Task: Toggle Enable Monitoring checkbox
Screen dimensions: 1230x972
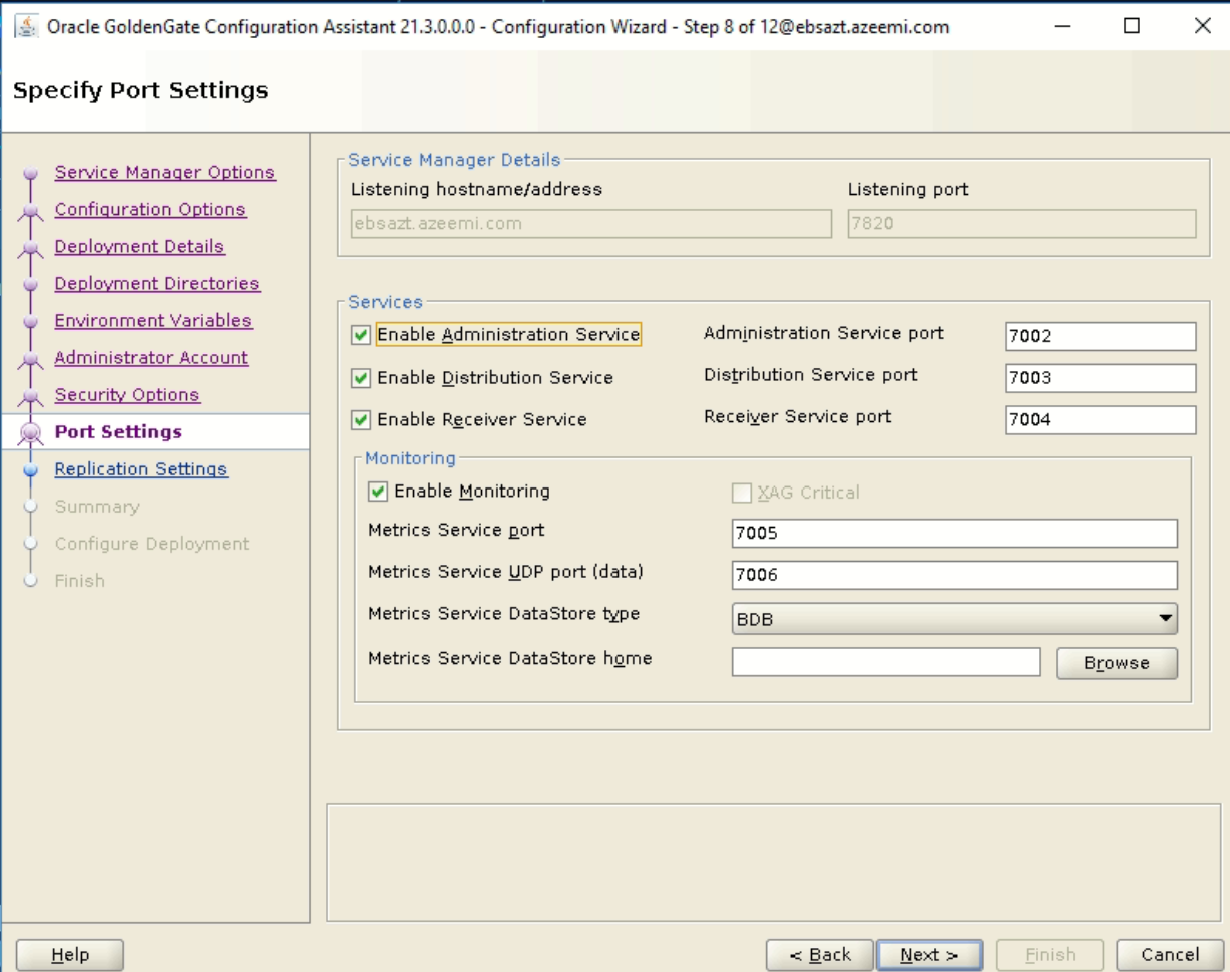Action: pyautogui.click(x=378, y=491)
